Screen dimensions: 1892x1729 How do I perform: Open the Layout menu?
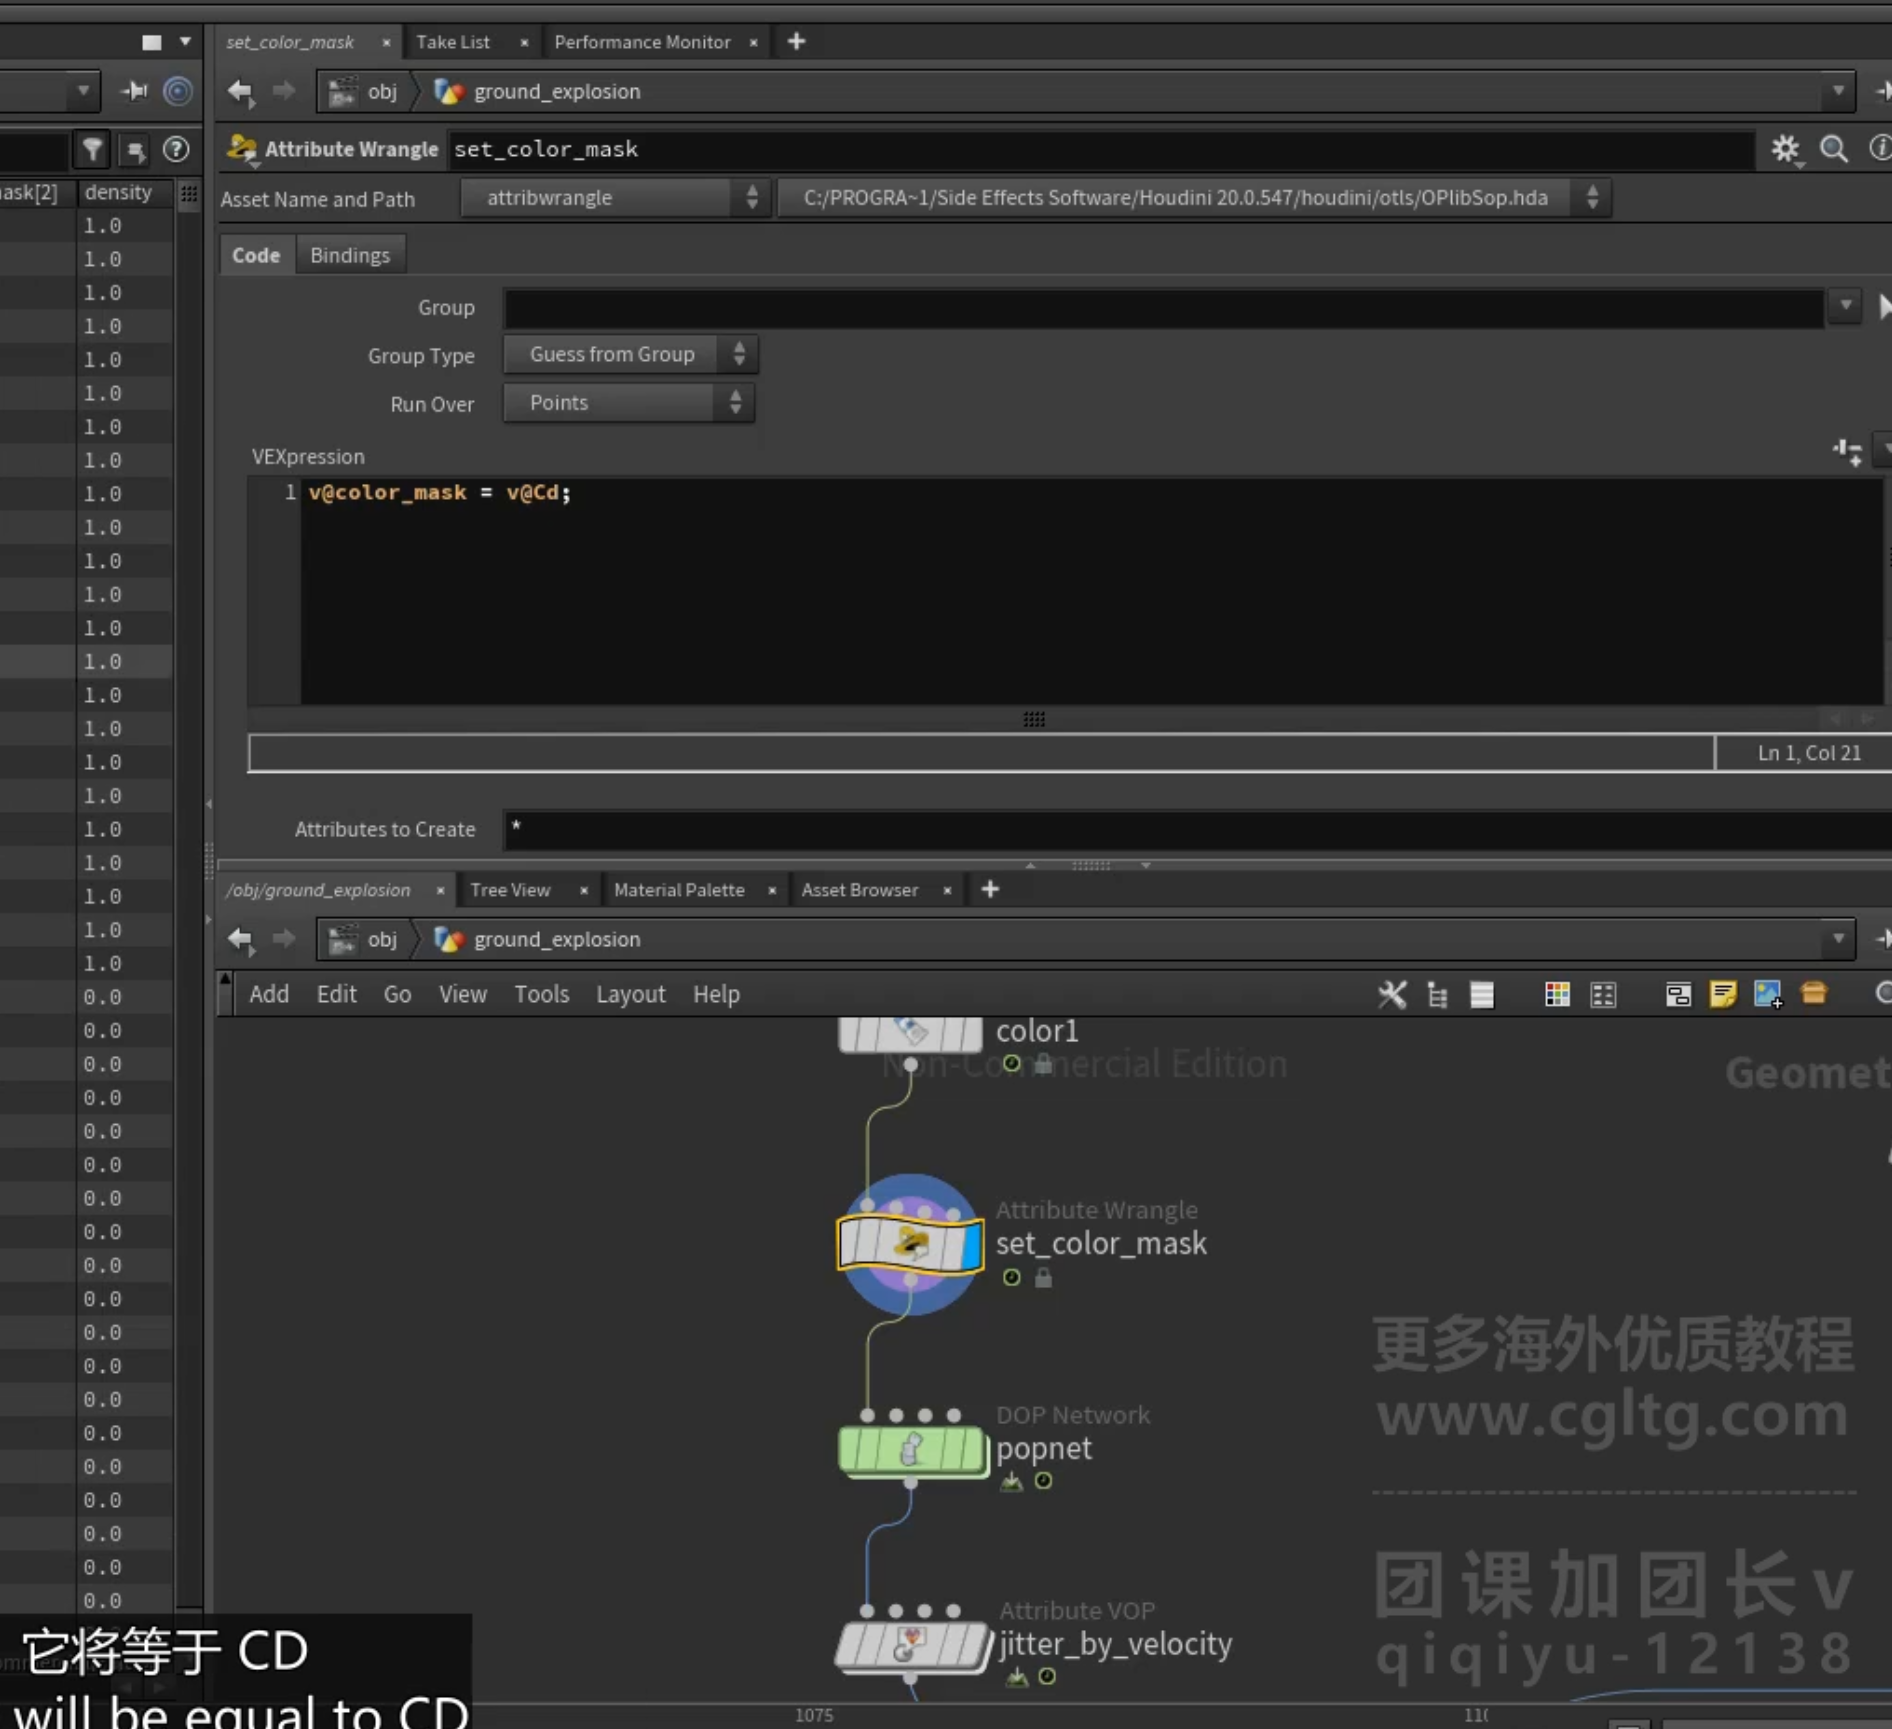(630, 994)
